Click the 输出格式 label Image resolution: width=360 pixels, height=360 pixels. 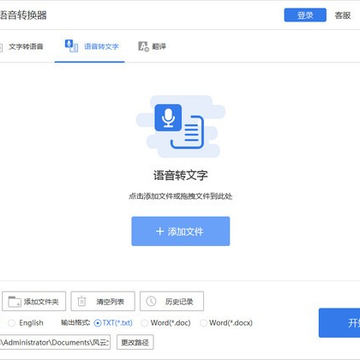click(x=75, y=323)
